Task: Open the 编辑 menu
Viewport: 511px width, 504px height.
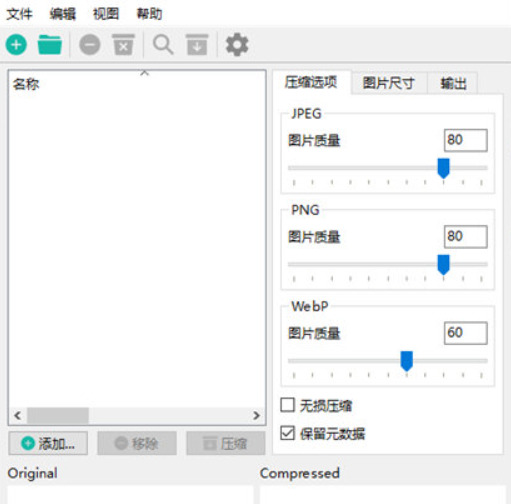Action: click(63, 14)
